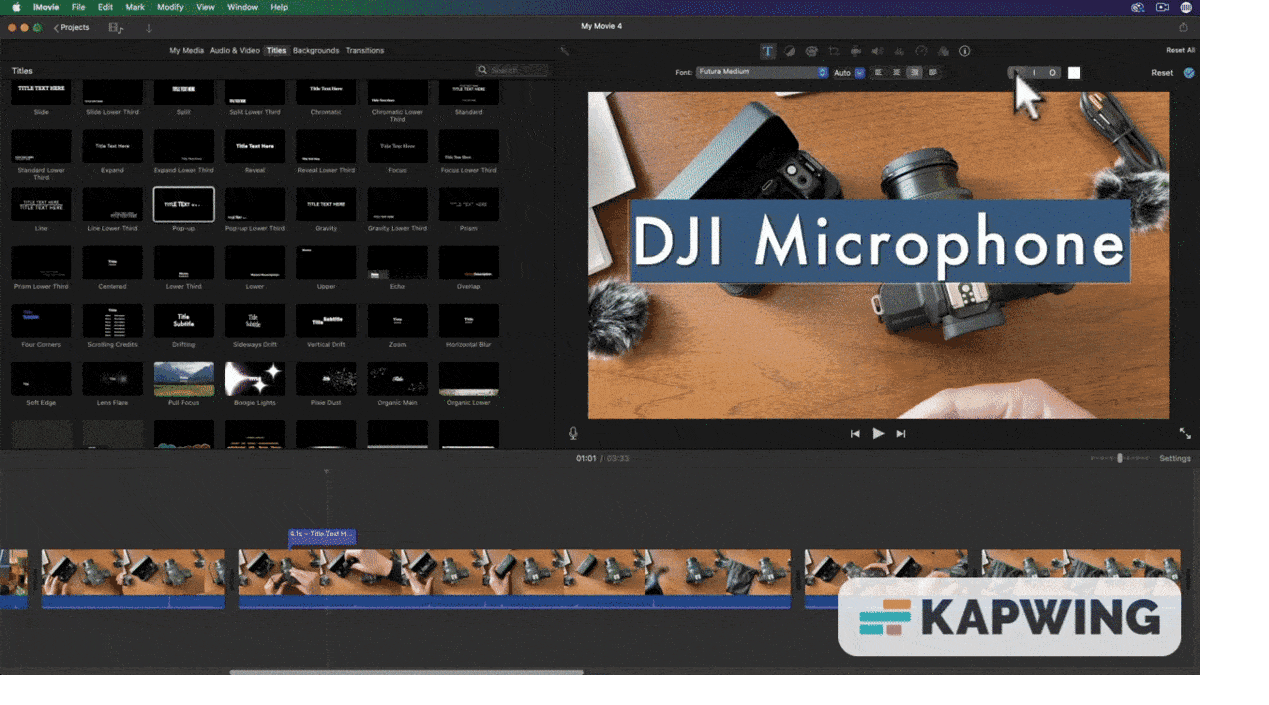This screenshot has width=1269, height=705.
Task: Open the Futura Medium font dropdown
Action: (761, 73)
